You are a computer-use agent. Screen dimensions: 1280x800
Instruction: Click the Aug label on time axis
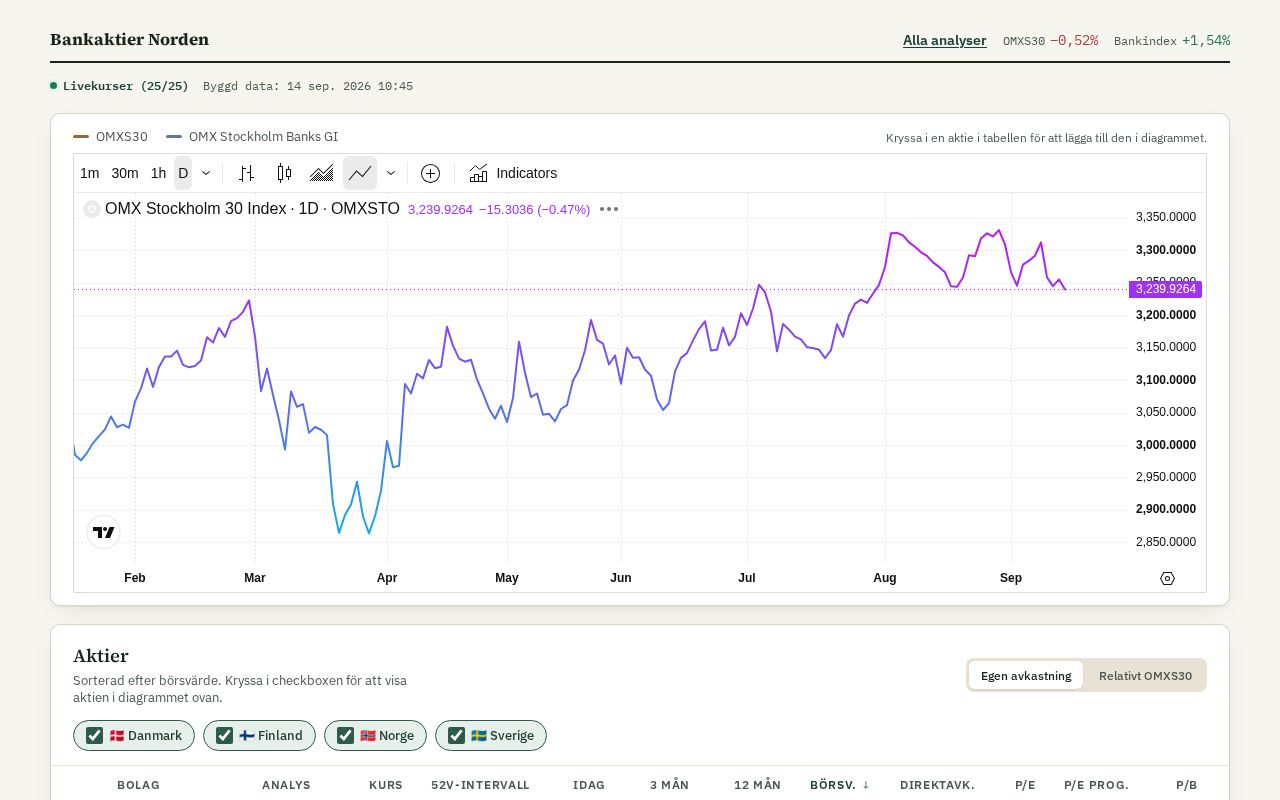pyautogui.click(x=885, y=578)
